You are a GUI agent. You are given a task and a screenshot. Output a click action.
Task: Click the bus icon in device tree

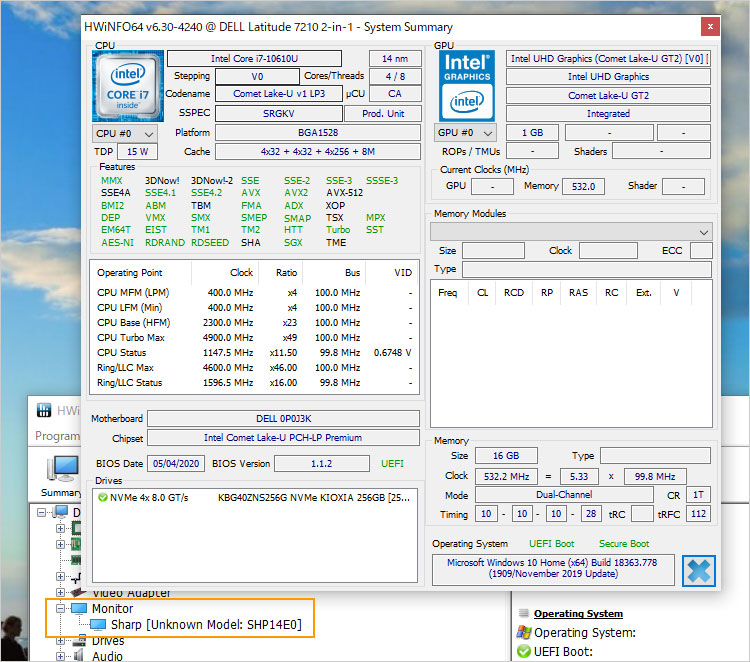(76, 578)
